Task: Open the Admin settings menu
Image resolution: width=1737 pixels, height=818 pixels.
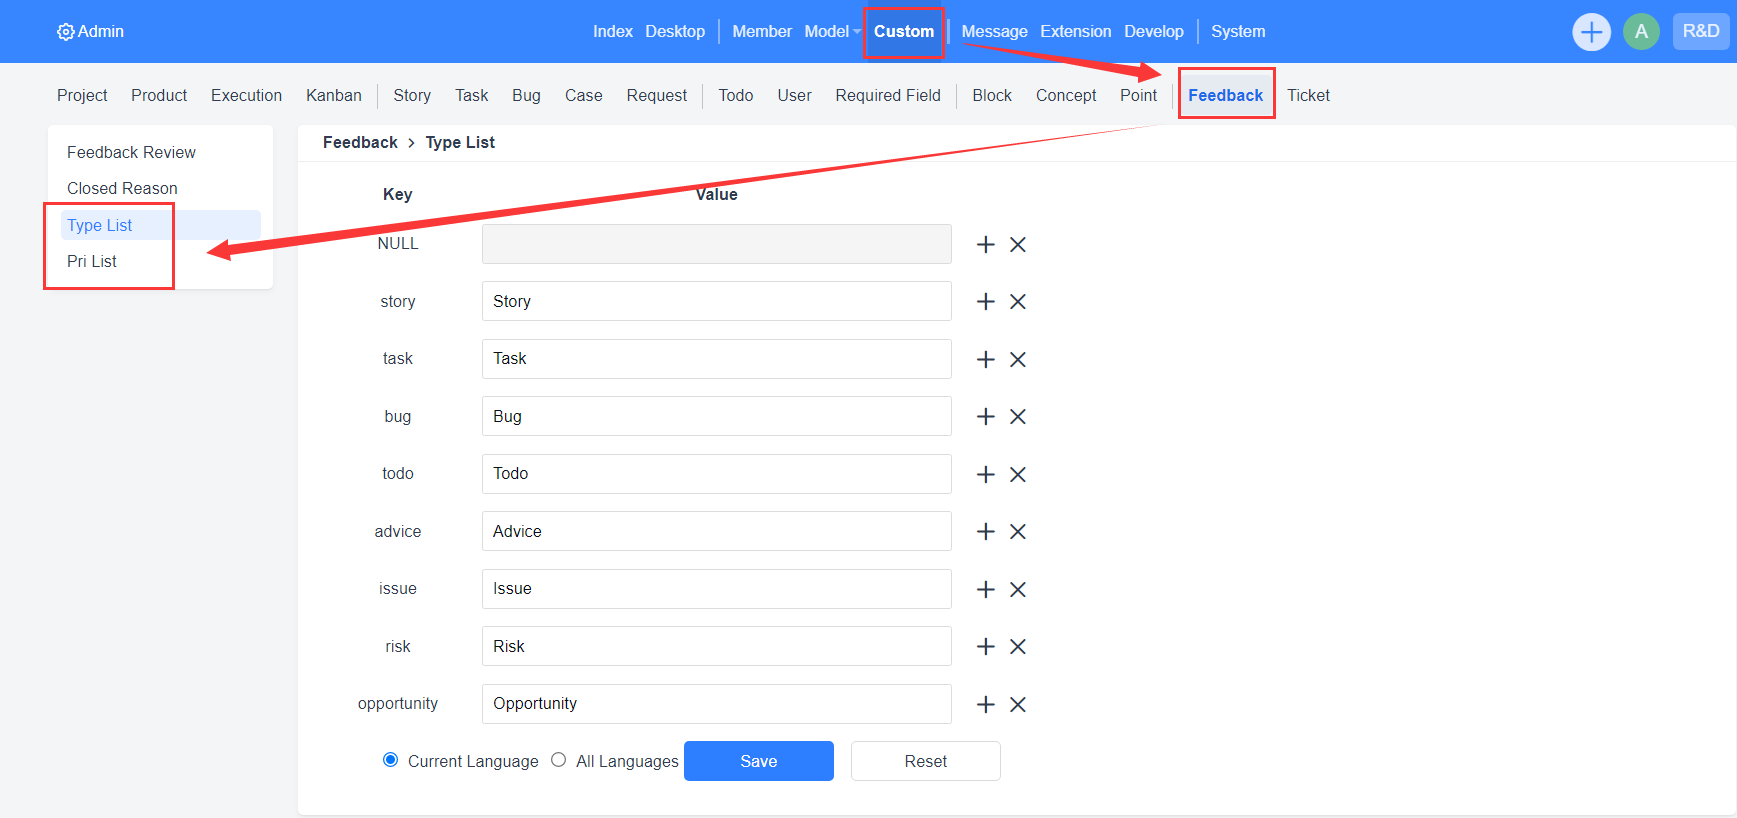Action: (x=91, y=32)
